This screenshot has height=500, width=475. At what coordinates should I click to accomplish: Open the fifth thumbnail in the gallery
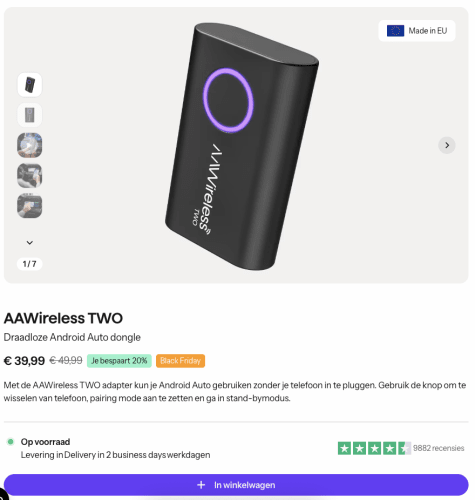click(30, 206)
